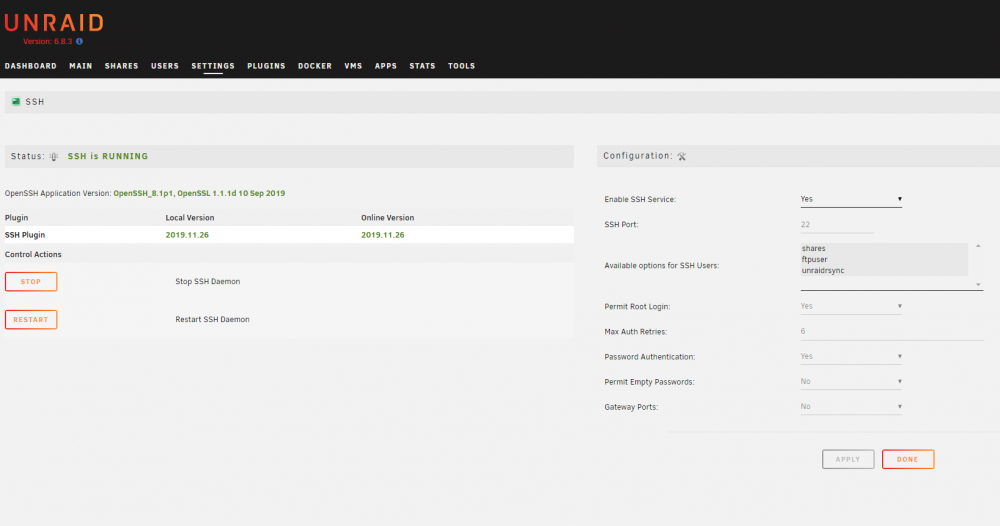This screenshot has width=1000, height=526.
Task: Click local version 2019.11.26
Action: [x=187, y=235]
